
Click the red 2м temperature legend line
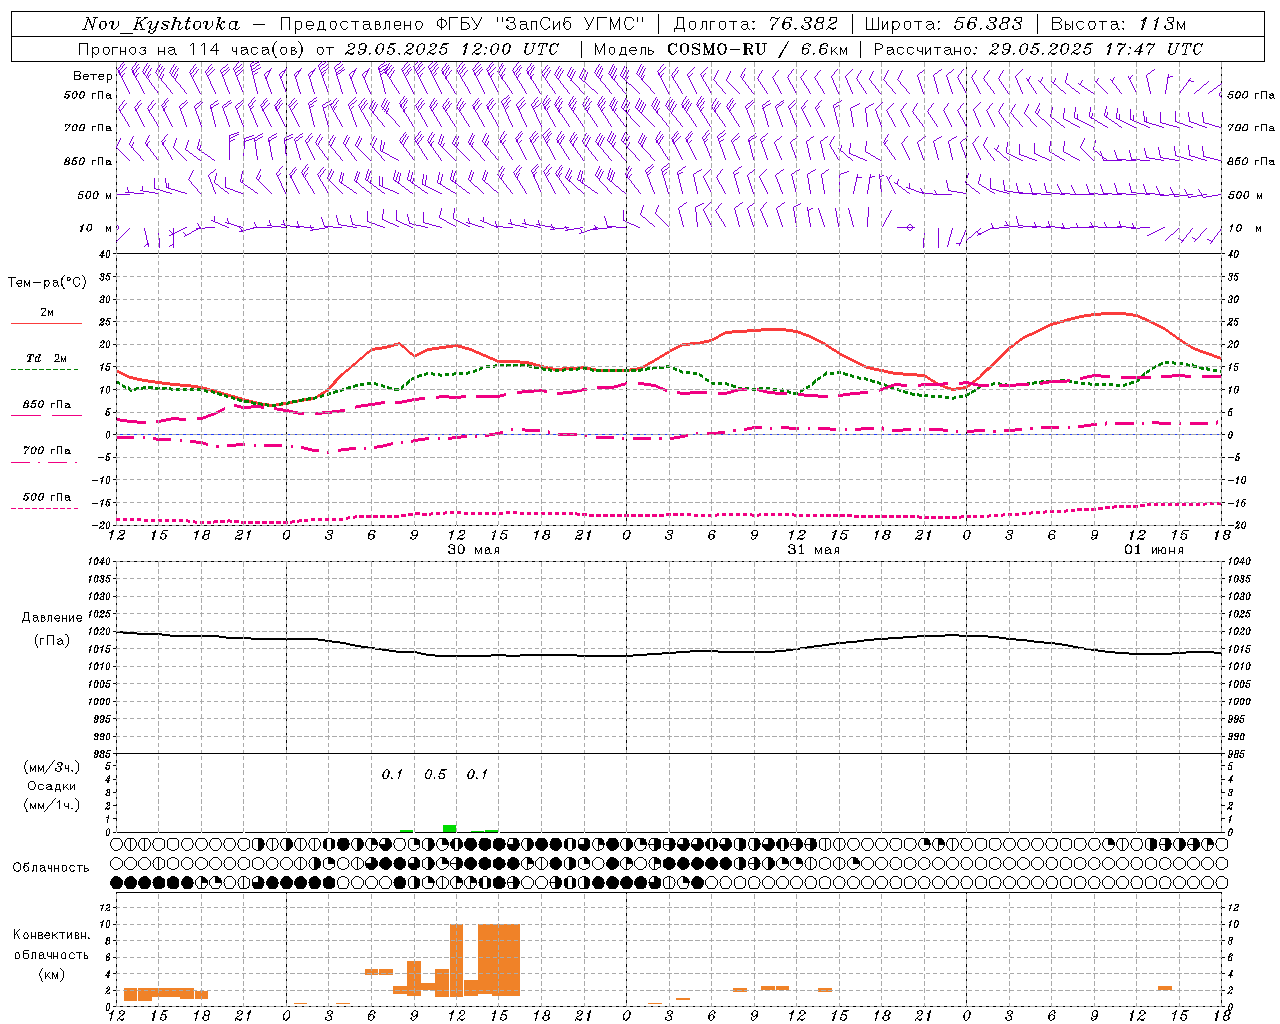click(46, 323)
